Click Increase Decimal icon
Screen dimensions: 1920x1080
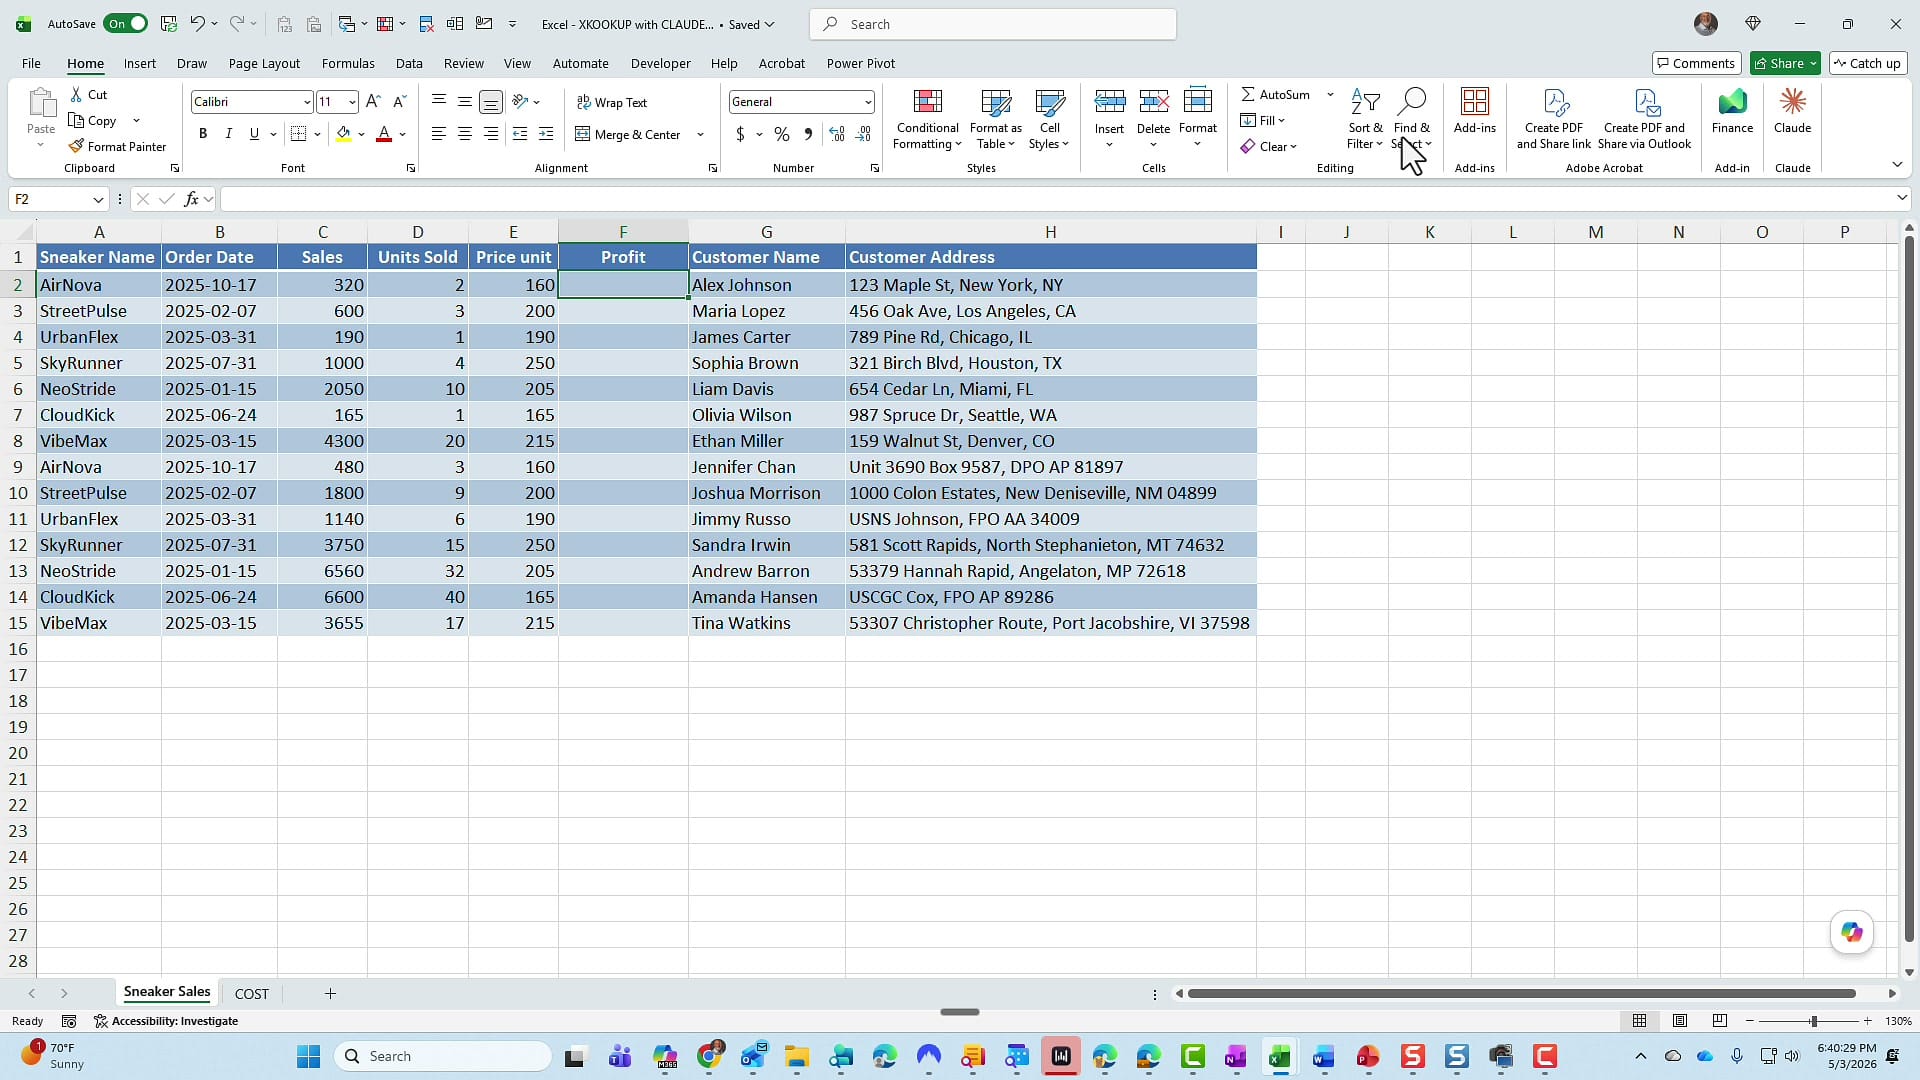837,134
